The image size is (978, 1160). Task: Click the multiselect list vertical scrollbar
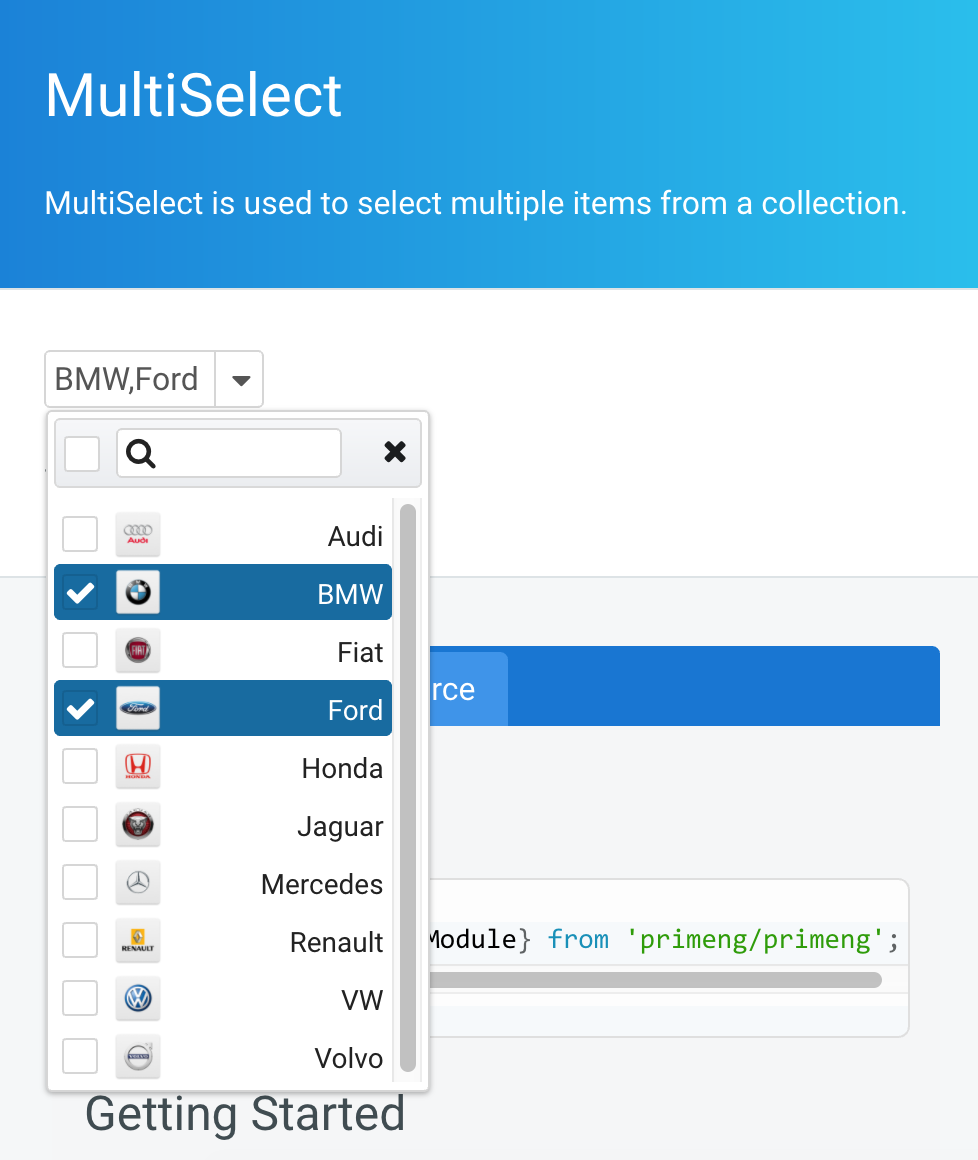point(408,788)
